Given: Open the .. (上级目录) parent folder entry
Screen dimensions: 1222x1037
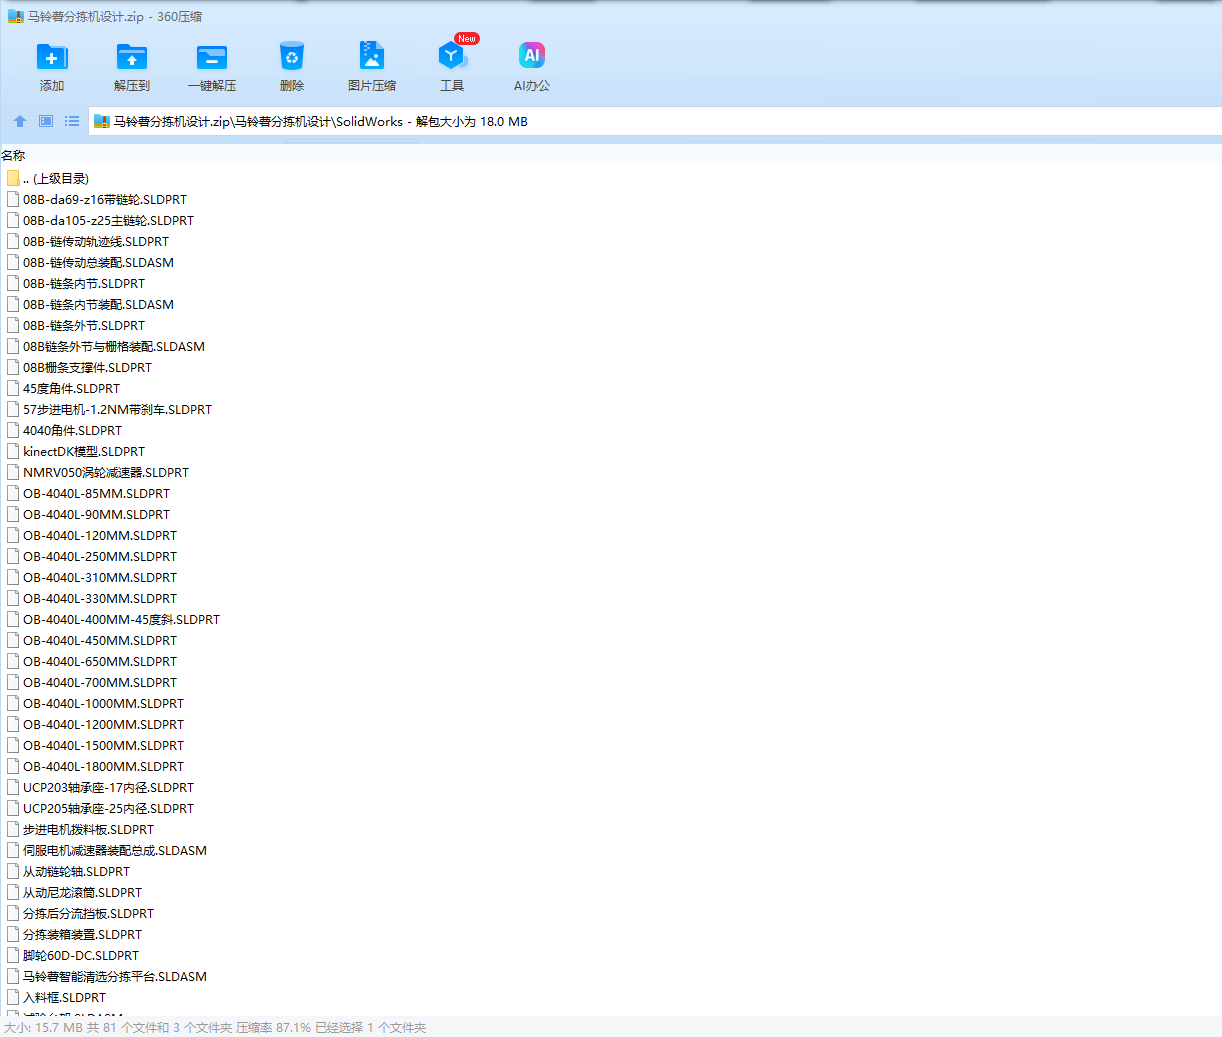Looking at the screenshot, I should tap(56, 179).
